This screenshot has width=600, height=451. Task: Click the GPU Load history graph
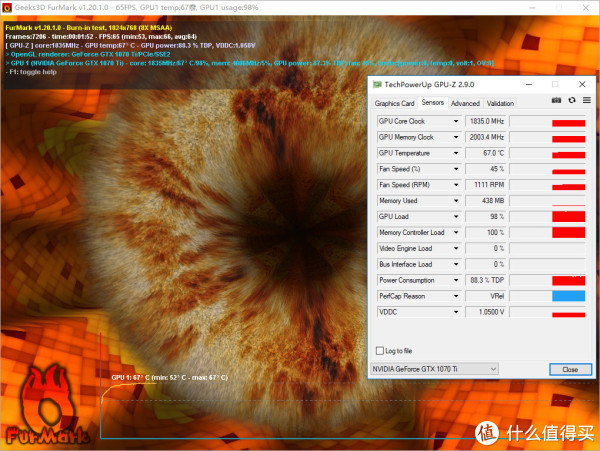[548, 217]
